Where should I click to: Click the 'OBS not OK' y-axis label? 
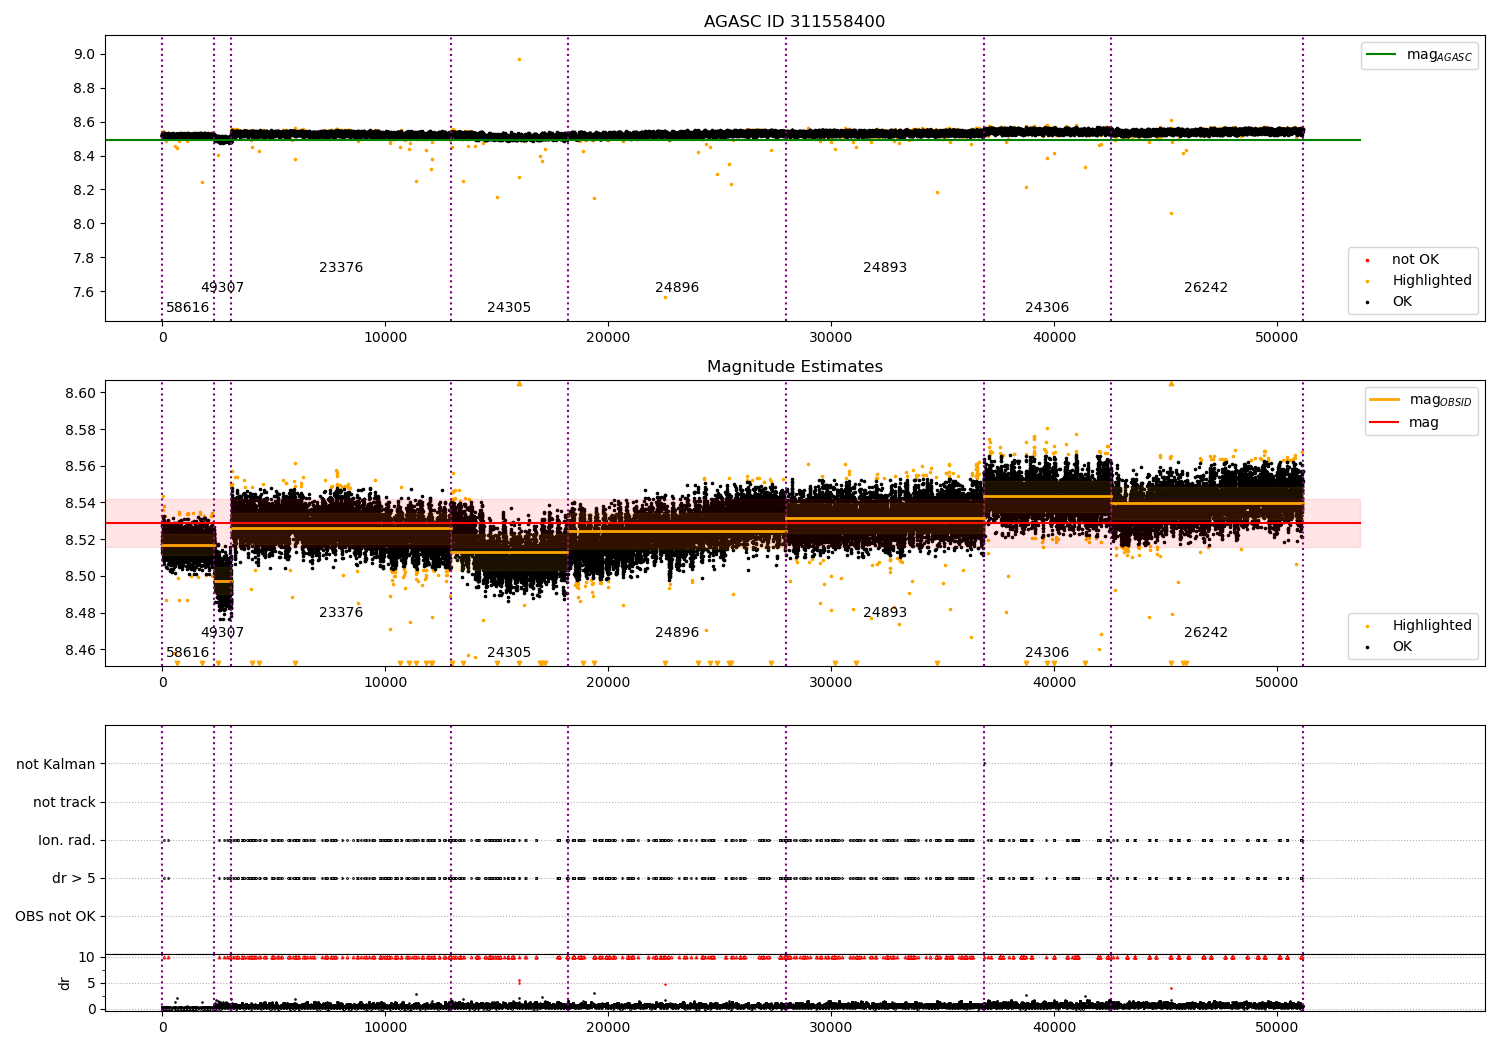pyautogui.click(x=55, y=916)
